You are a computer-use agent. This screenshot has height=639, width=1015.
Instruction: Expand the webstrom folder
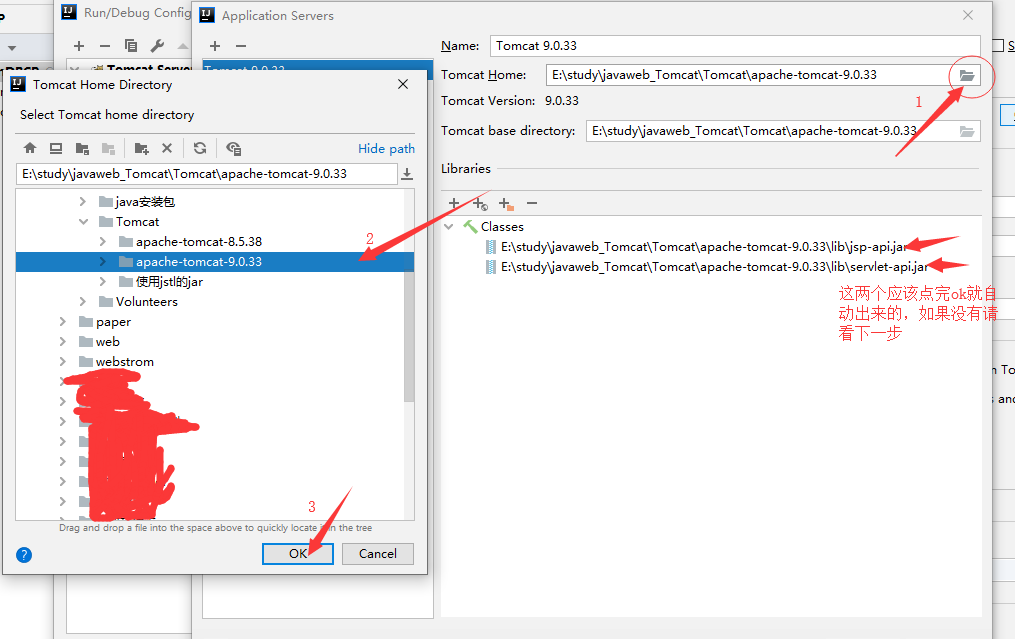point(63,363)
